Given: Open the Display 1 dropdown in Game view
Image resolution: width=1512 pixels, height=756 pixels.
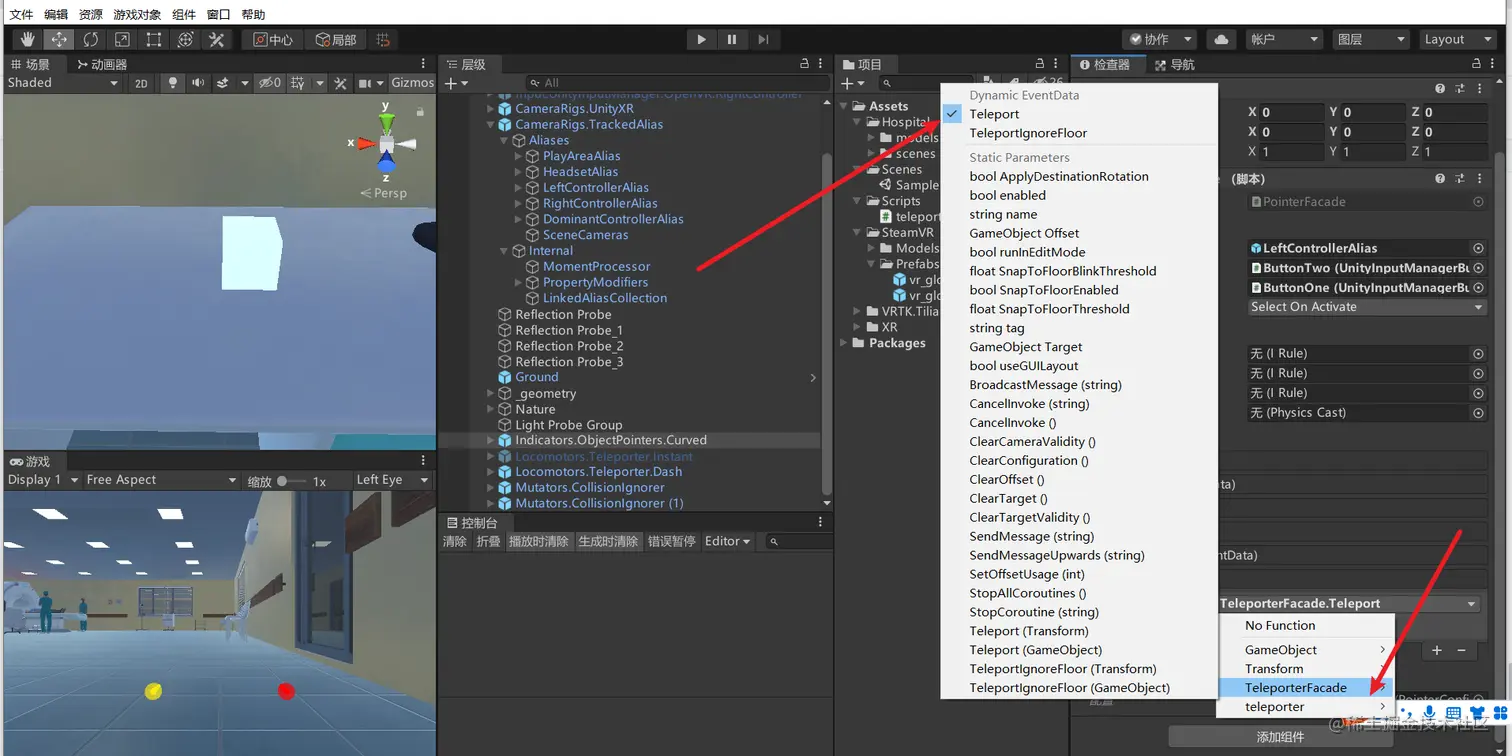Looking at the screenshot, I should pos(41,480).
